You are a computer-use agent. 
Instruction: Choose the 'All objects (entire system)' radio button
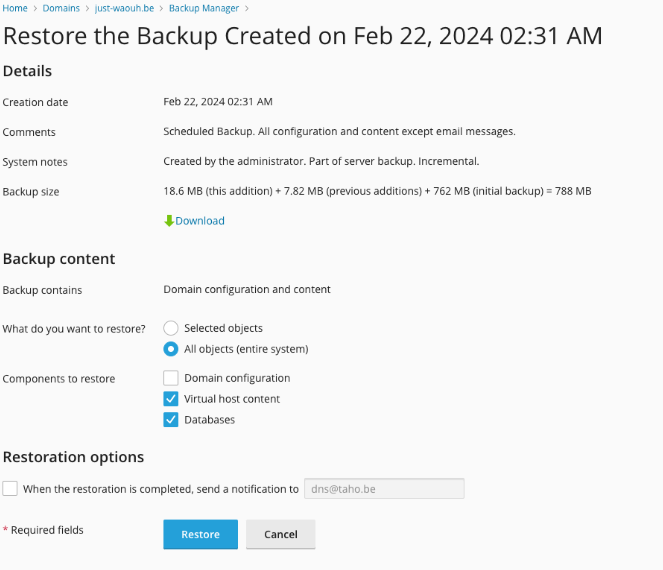(171, 349)
